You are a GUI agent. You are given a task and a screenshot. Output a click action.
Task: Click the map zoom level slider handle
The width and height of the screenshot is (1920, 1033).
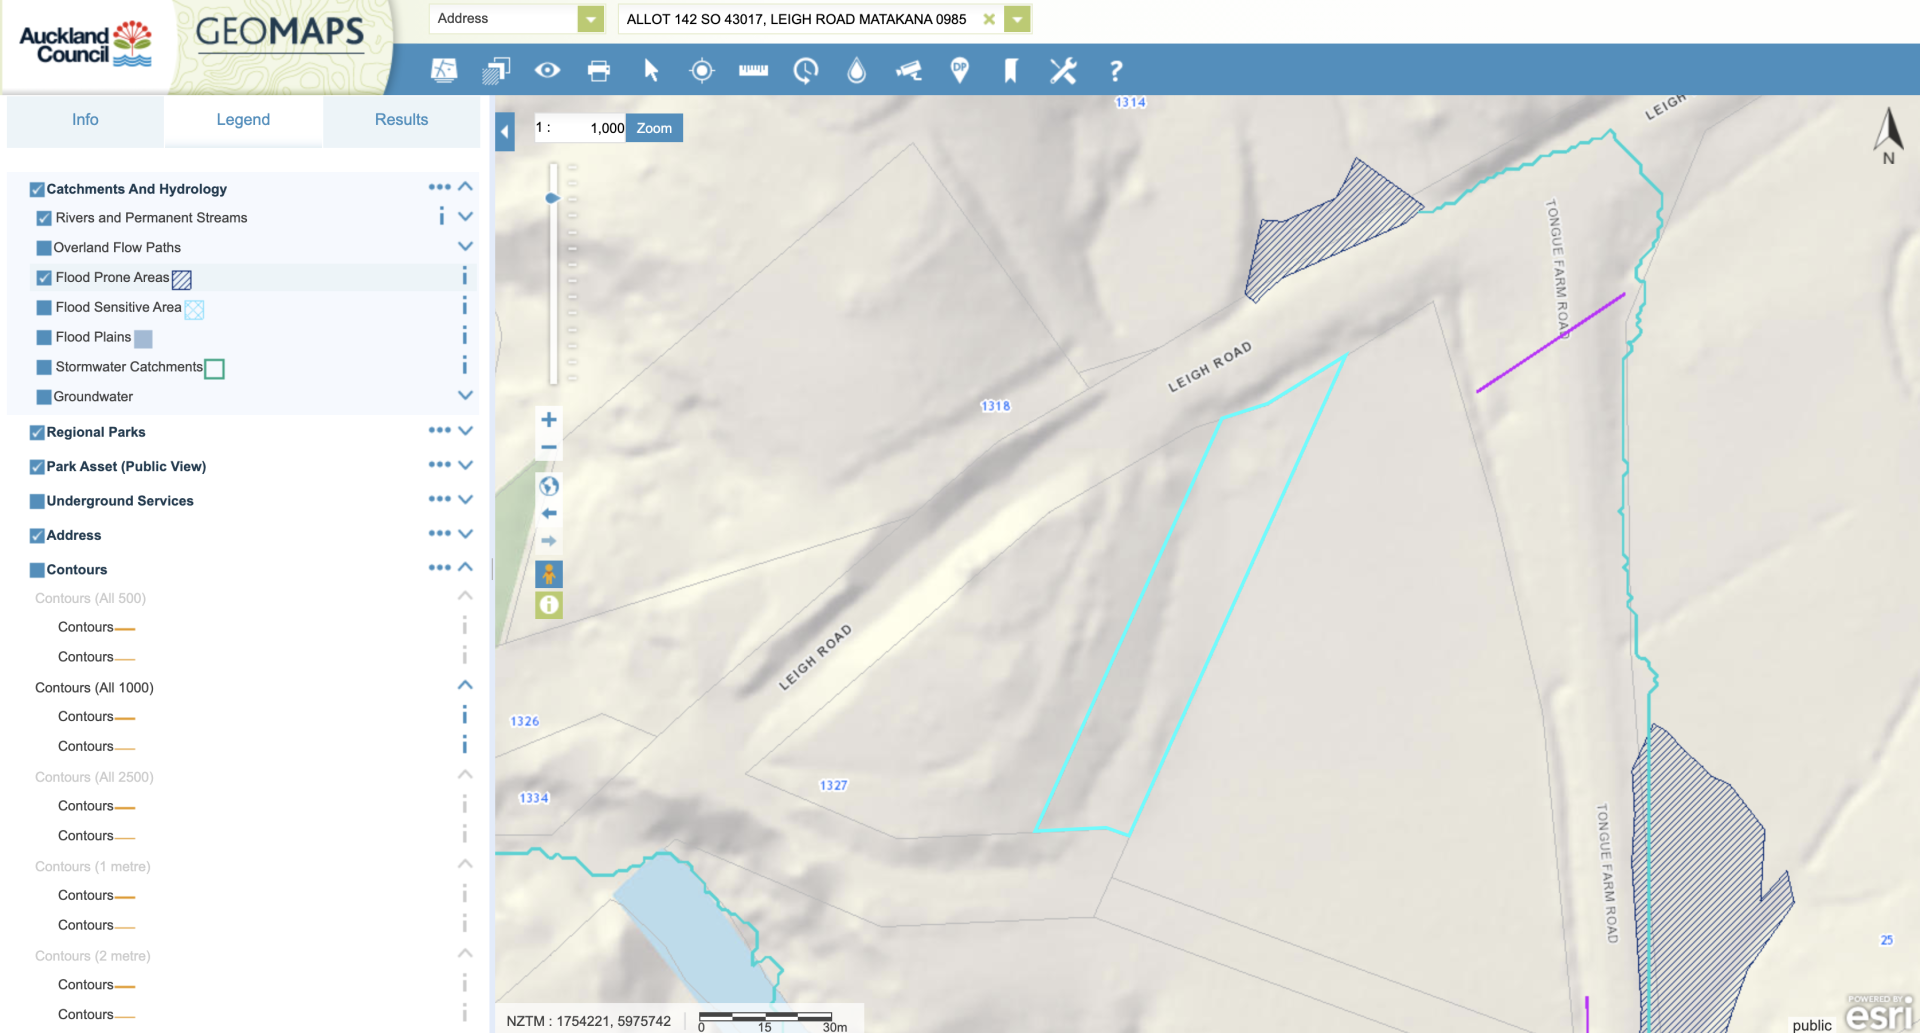point(552,198)
